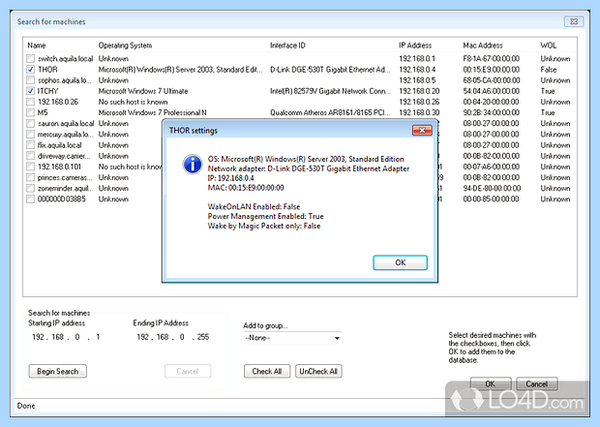The image size is (600, 427).
Task: Click the blue information icon in the dialog
Action: click(x=192, y=165)
